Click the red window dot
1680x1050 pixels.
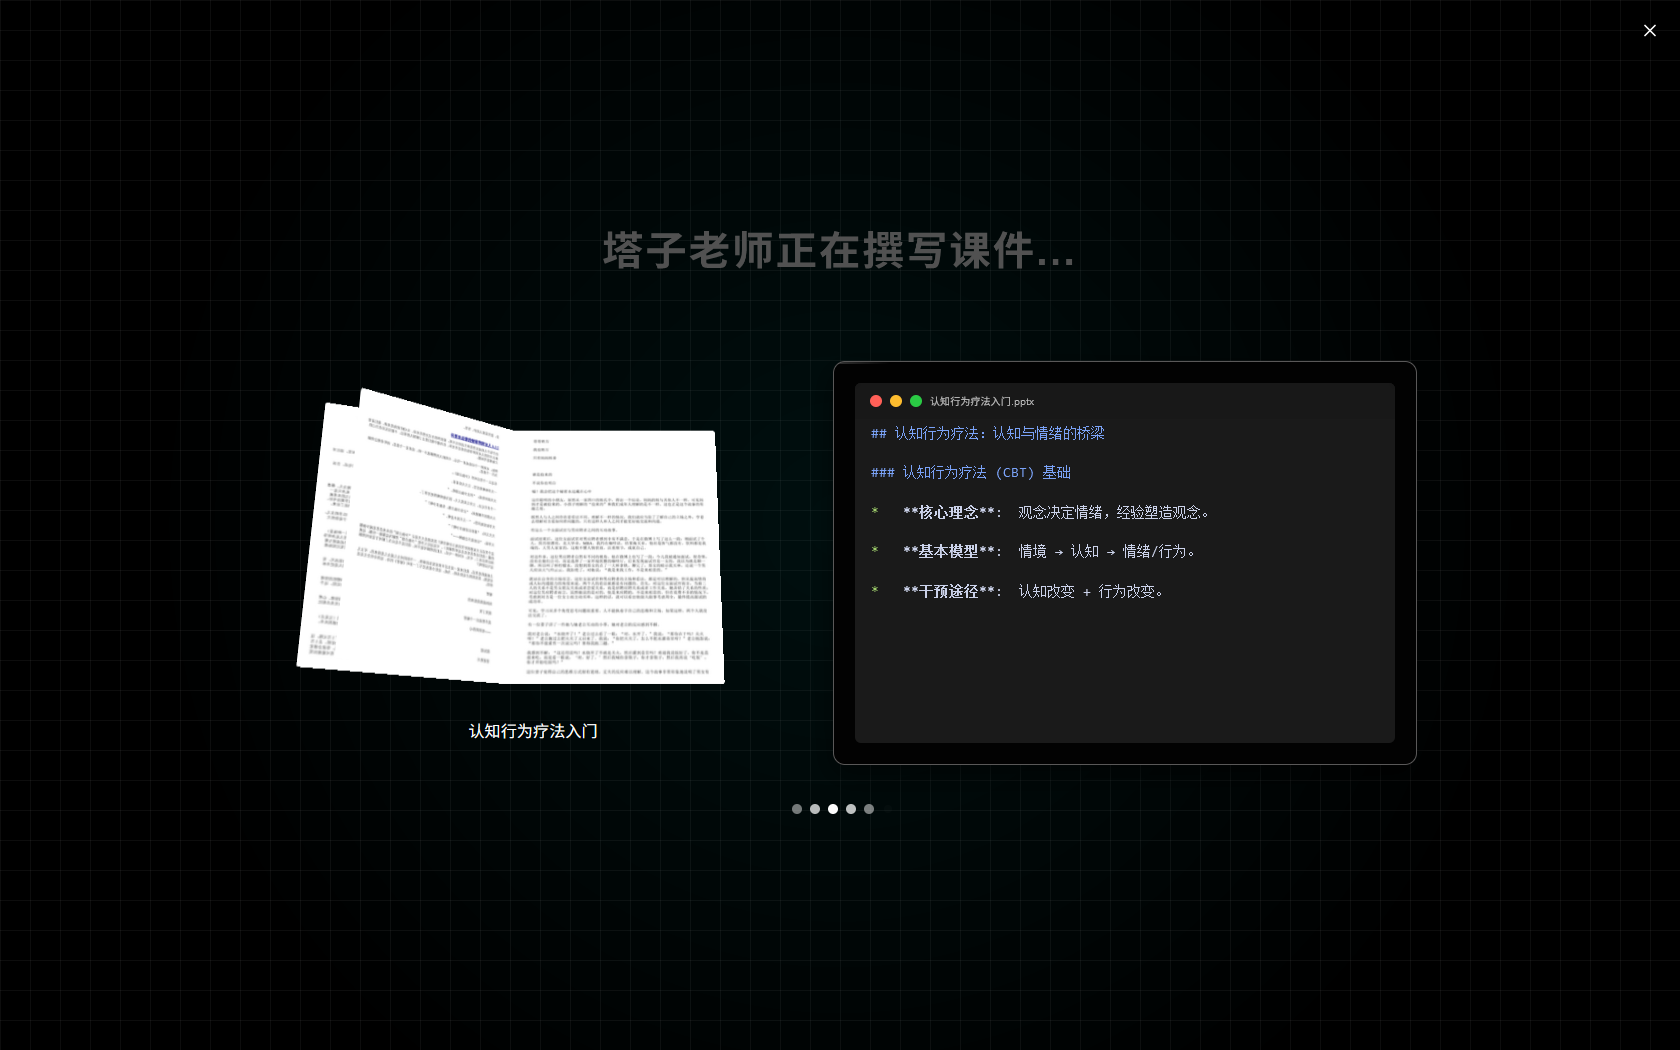[x=876, y=401]
